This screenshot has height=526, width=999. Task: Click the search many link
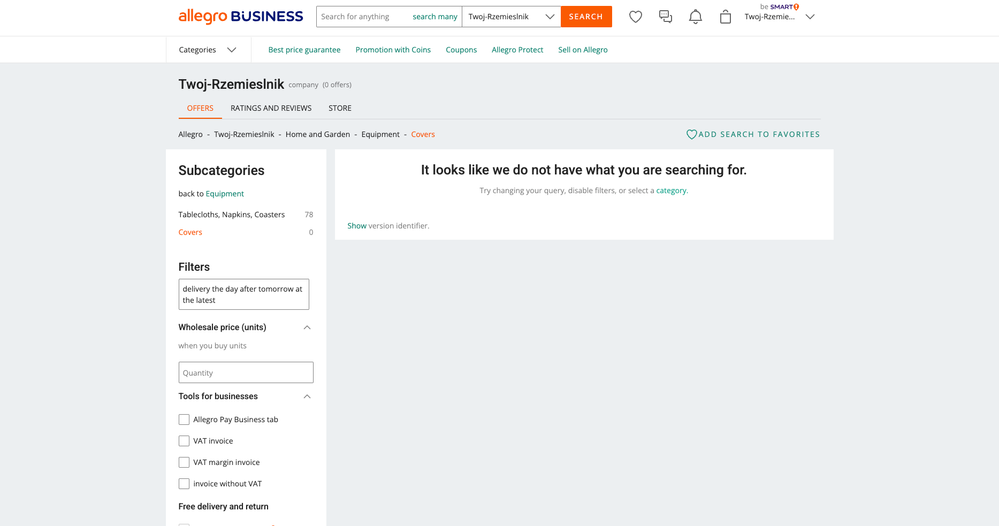pyautogui.click(x=435, y=17)
